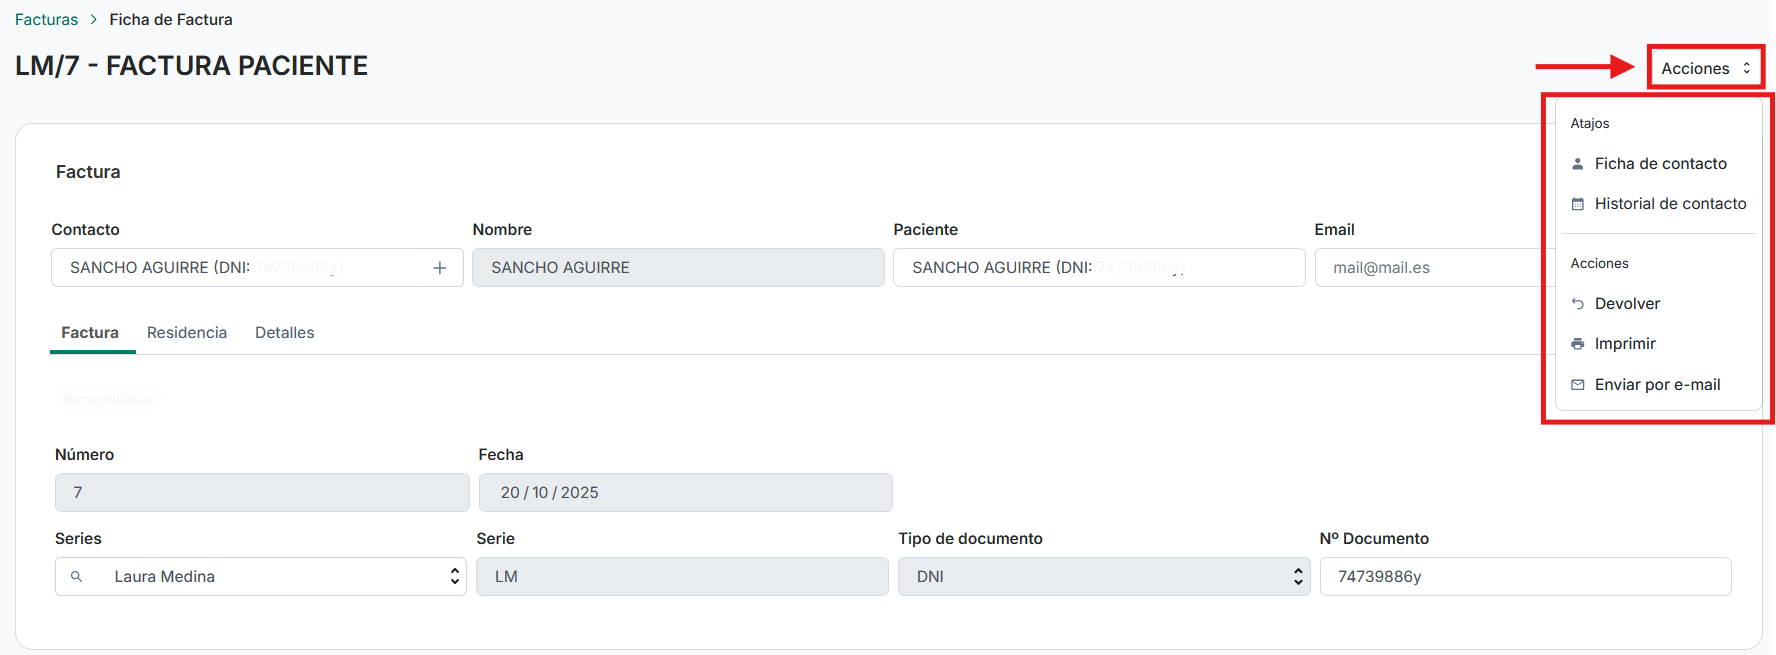Expand the Tipo de documento DNI dropdown
Viewport: 1776px width, 655px height.
1297,577
